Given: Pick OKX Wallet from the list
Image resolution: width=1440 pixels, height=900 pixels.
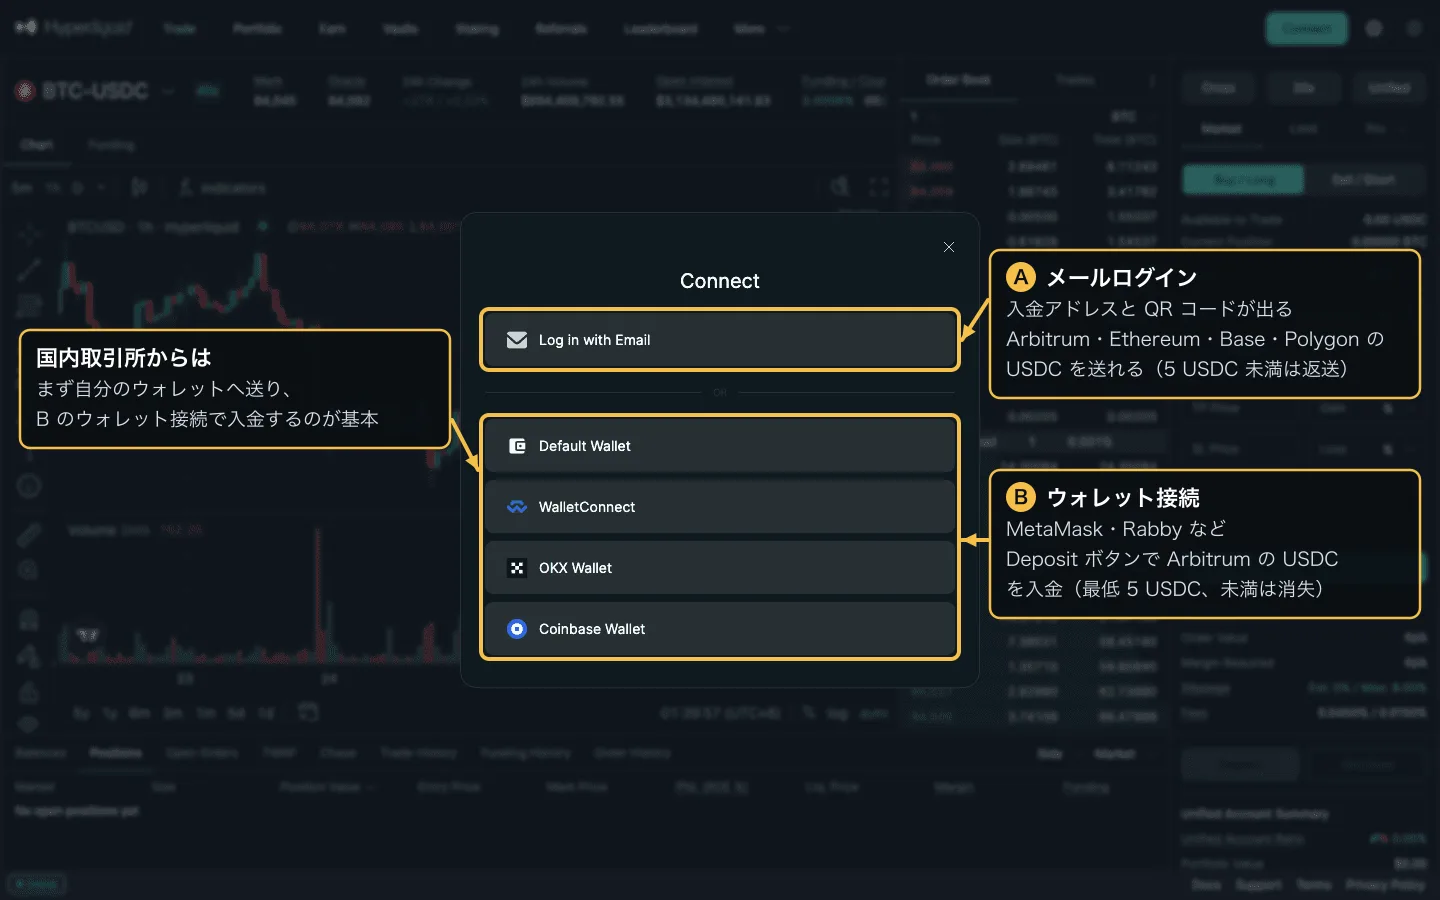Looking at the screenshot, I should point(720,568).
